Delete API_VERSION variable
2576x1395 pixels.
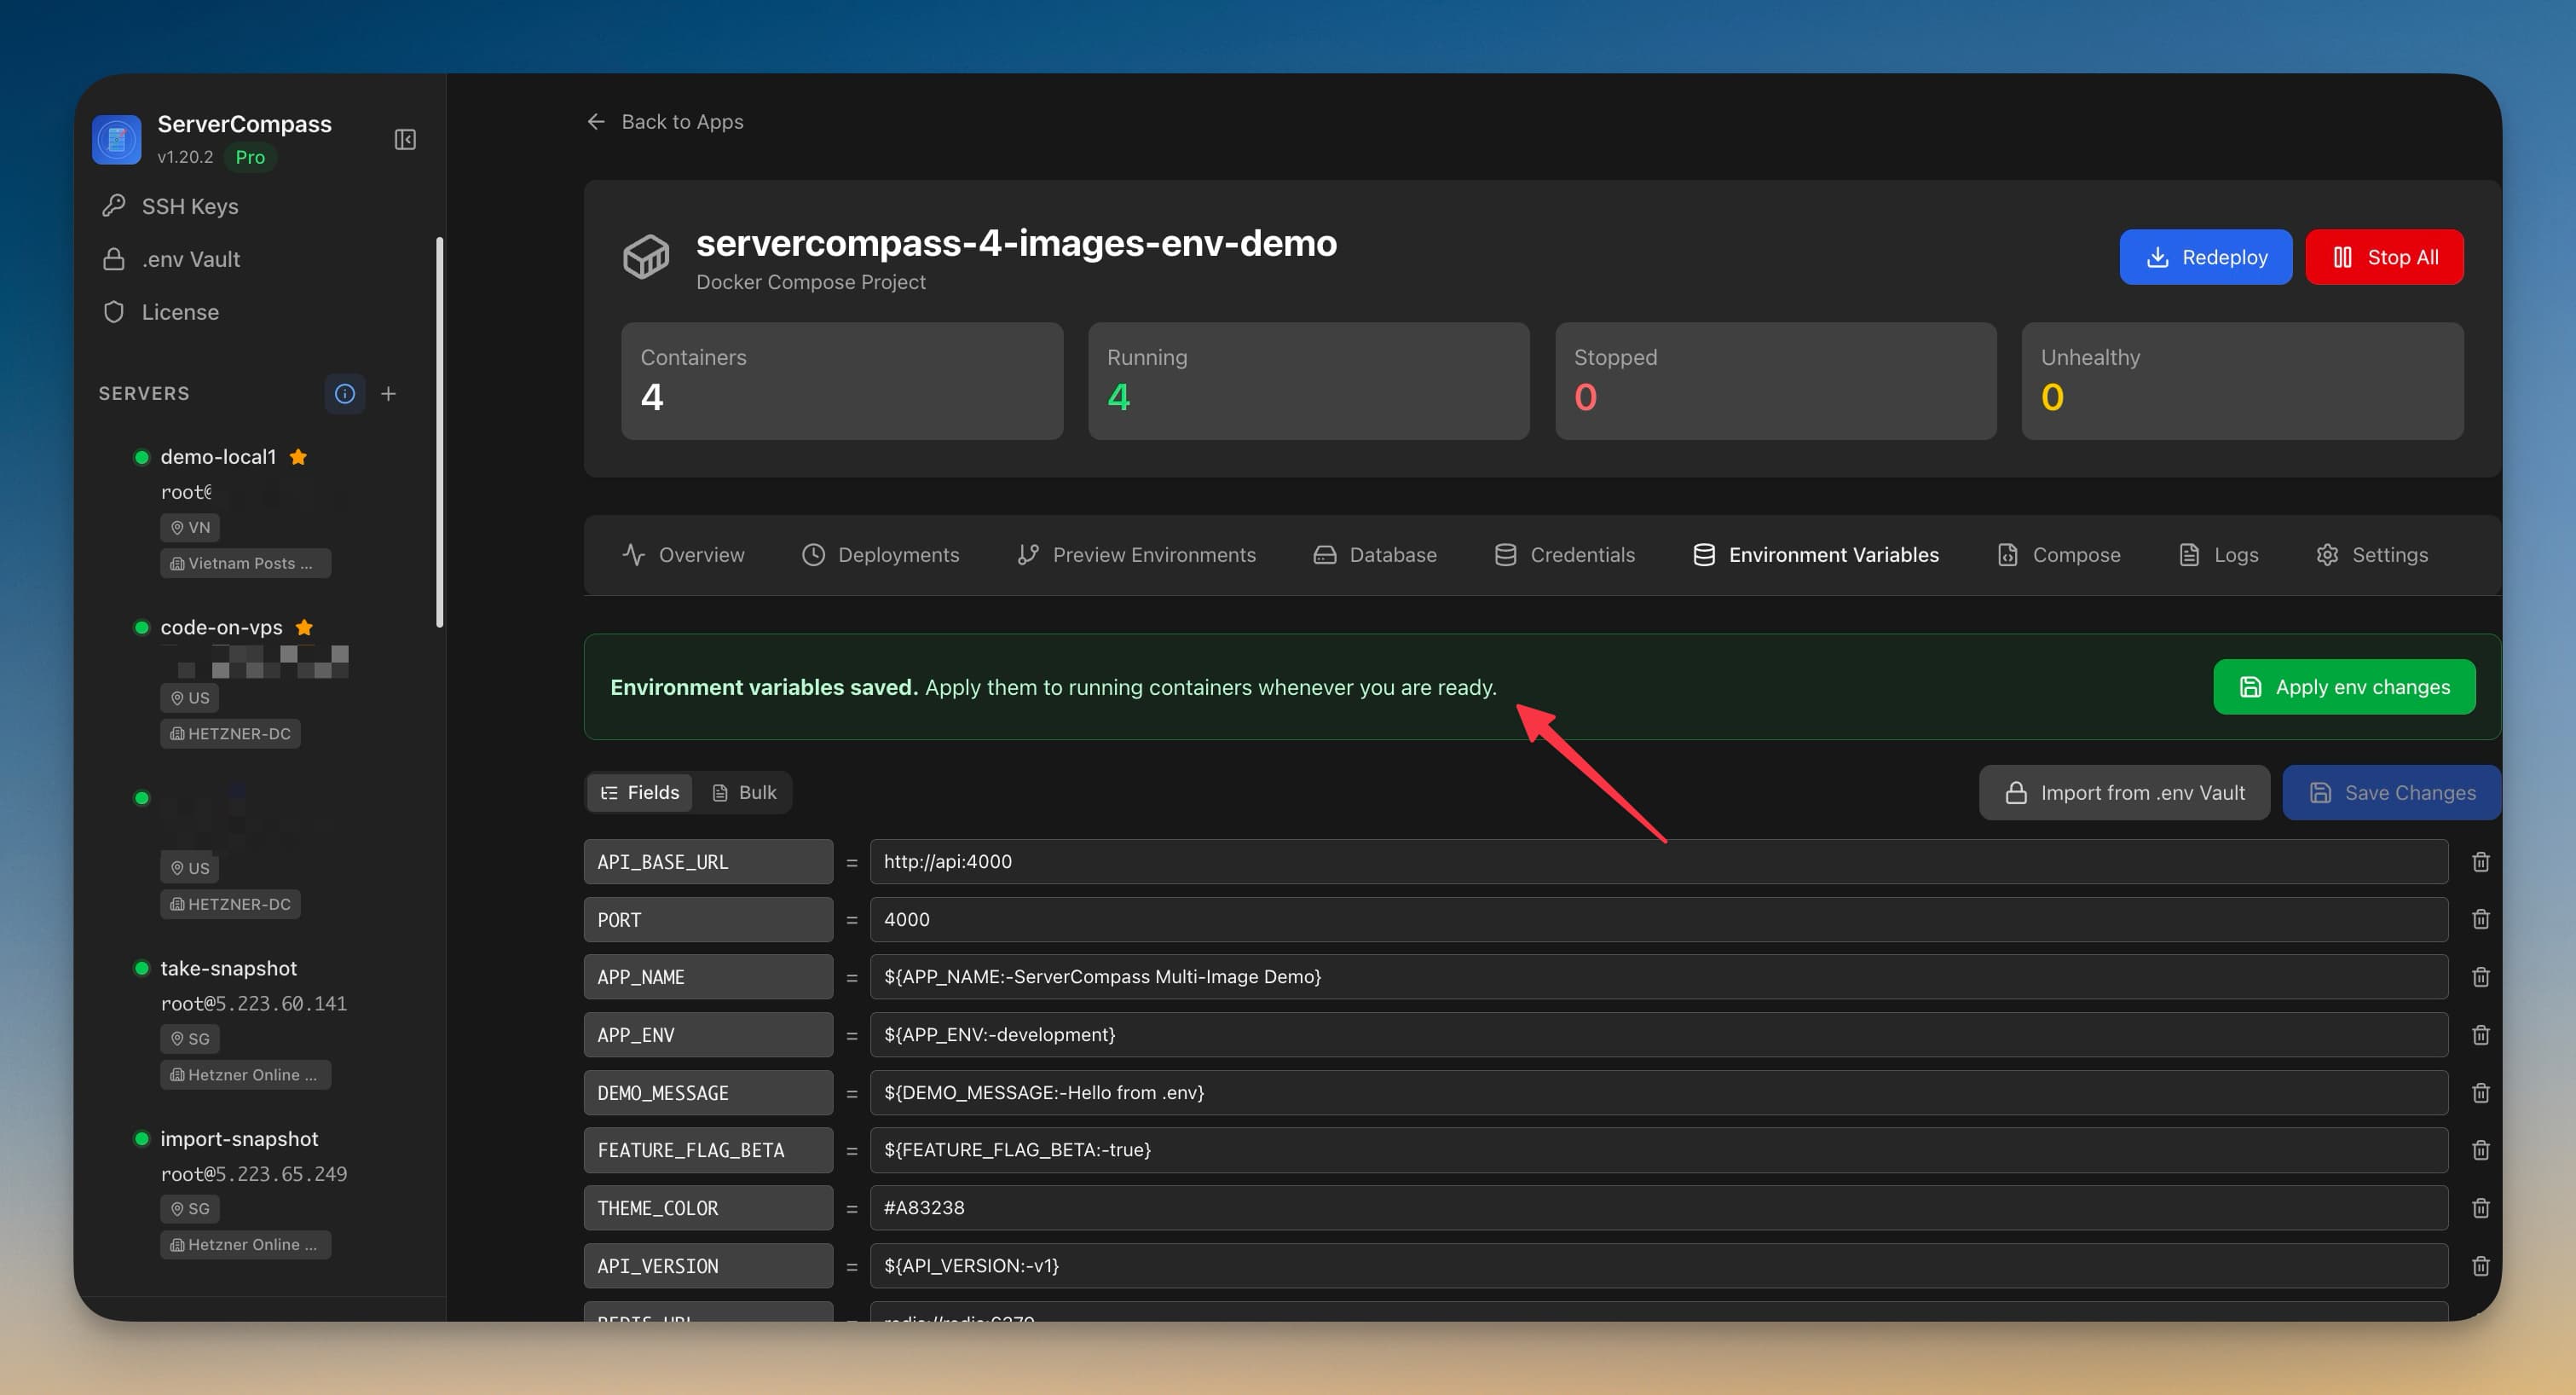2480,1266
